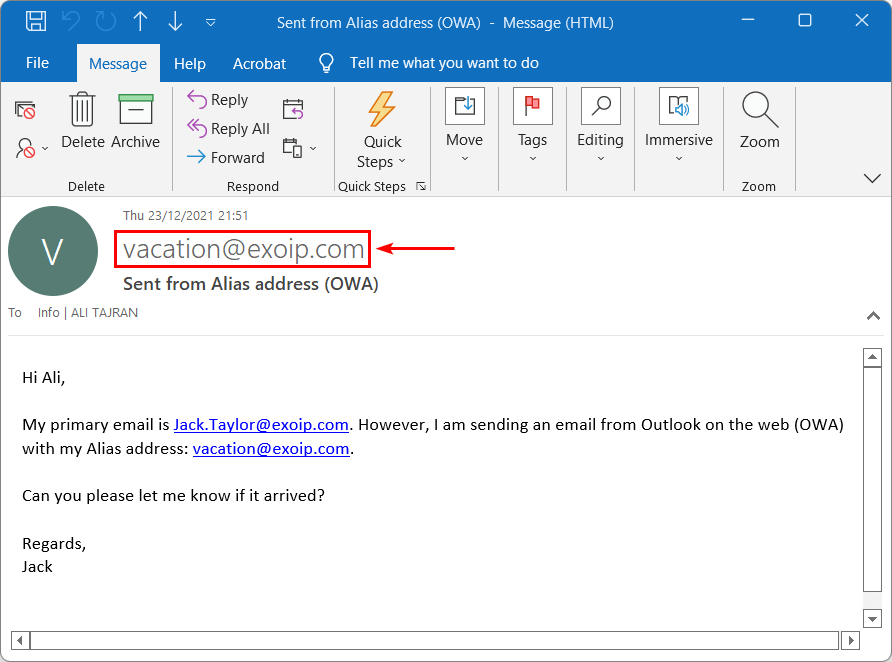Click Reply All
This screenshot has width=892, height=662.
[228, 129]
